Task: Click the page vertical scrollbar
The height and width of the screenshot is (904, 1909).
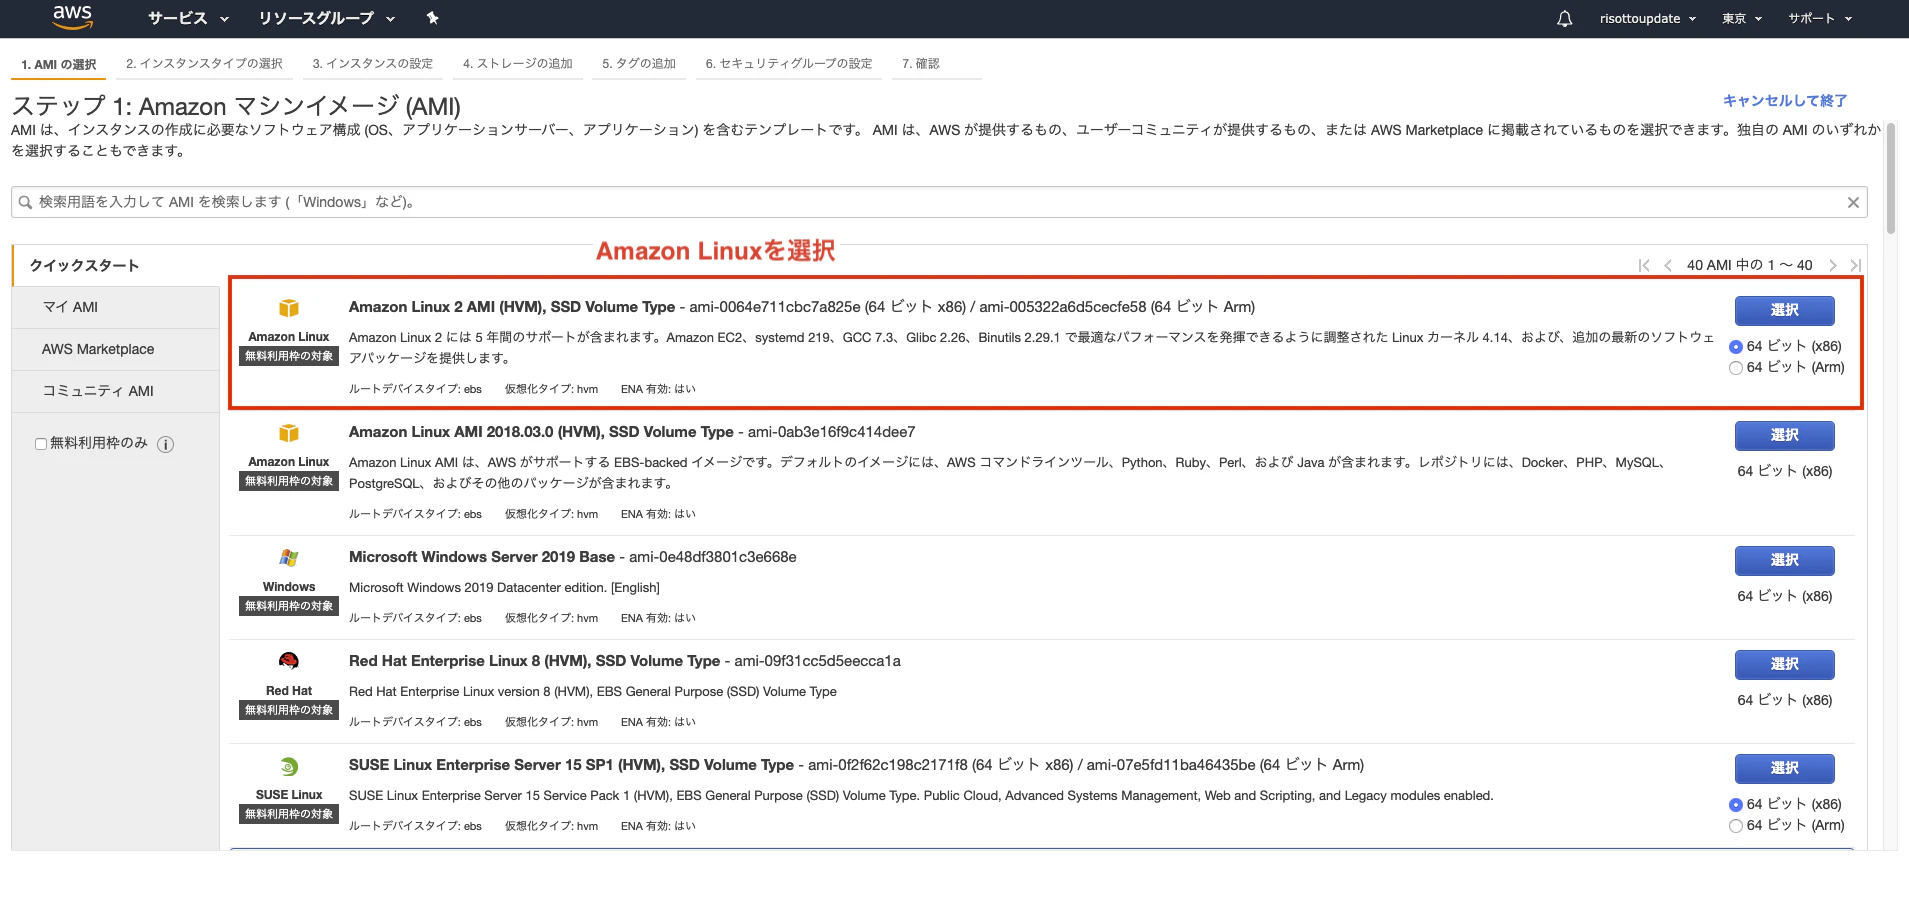Action: (x=1890, y=178)
